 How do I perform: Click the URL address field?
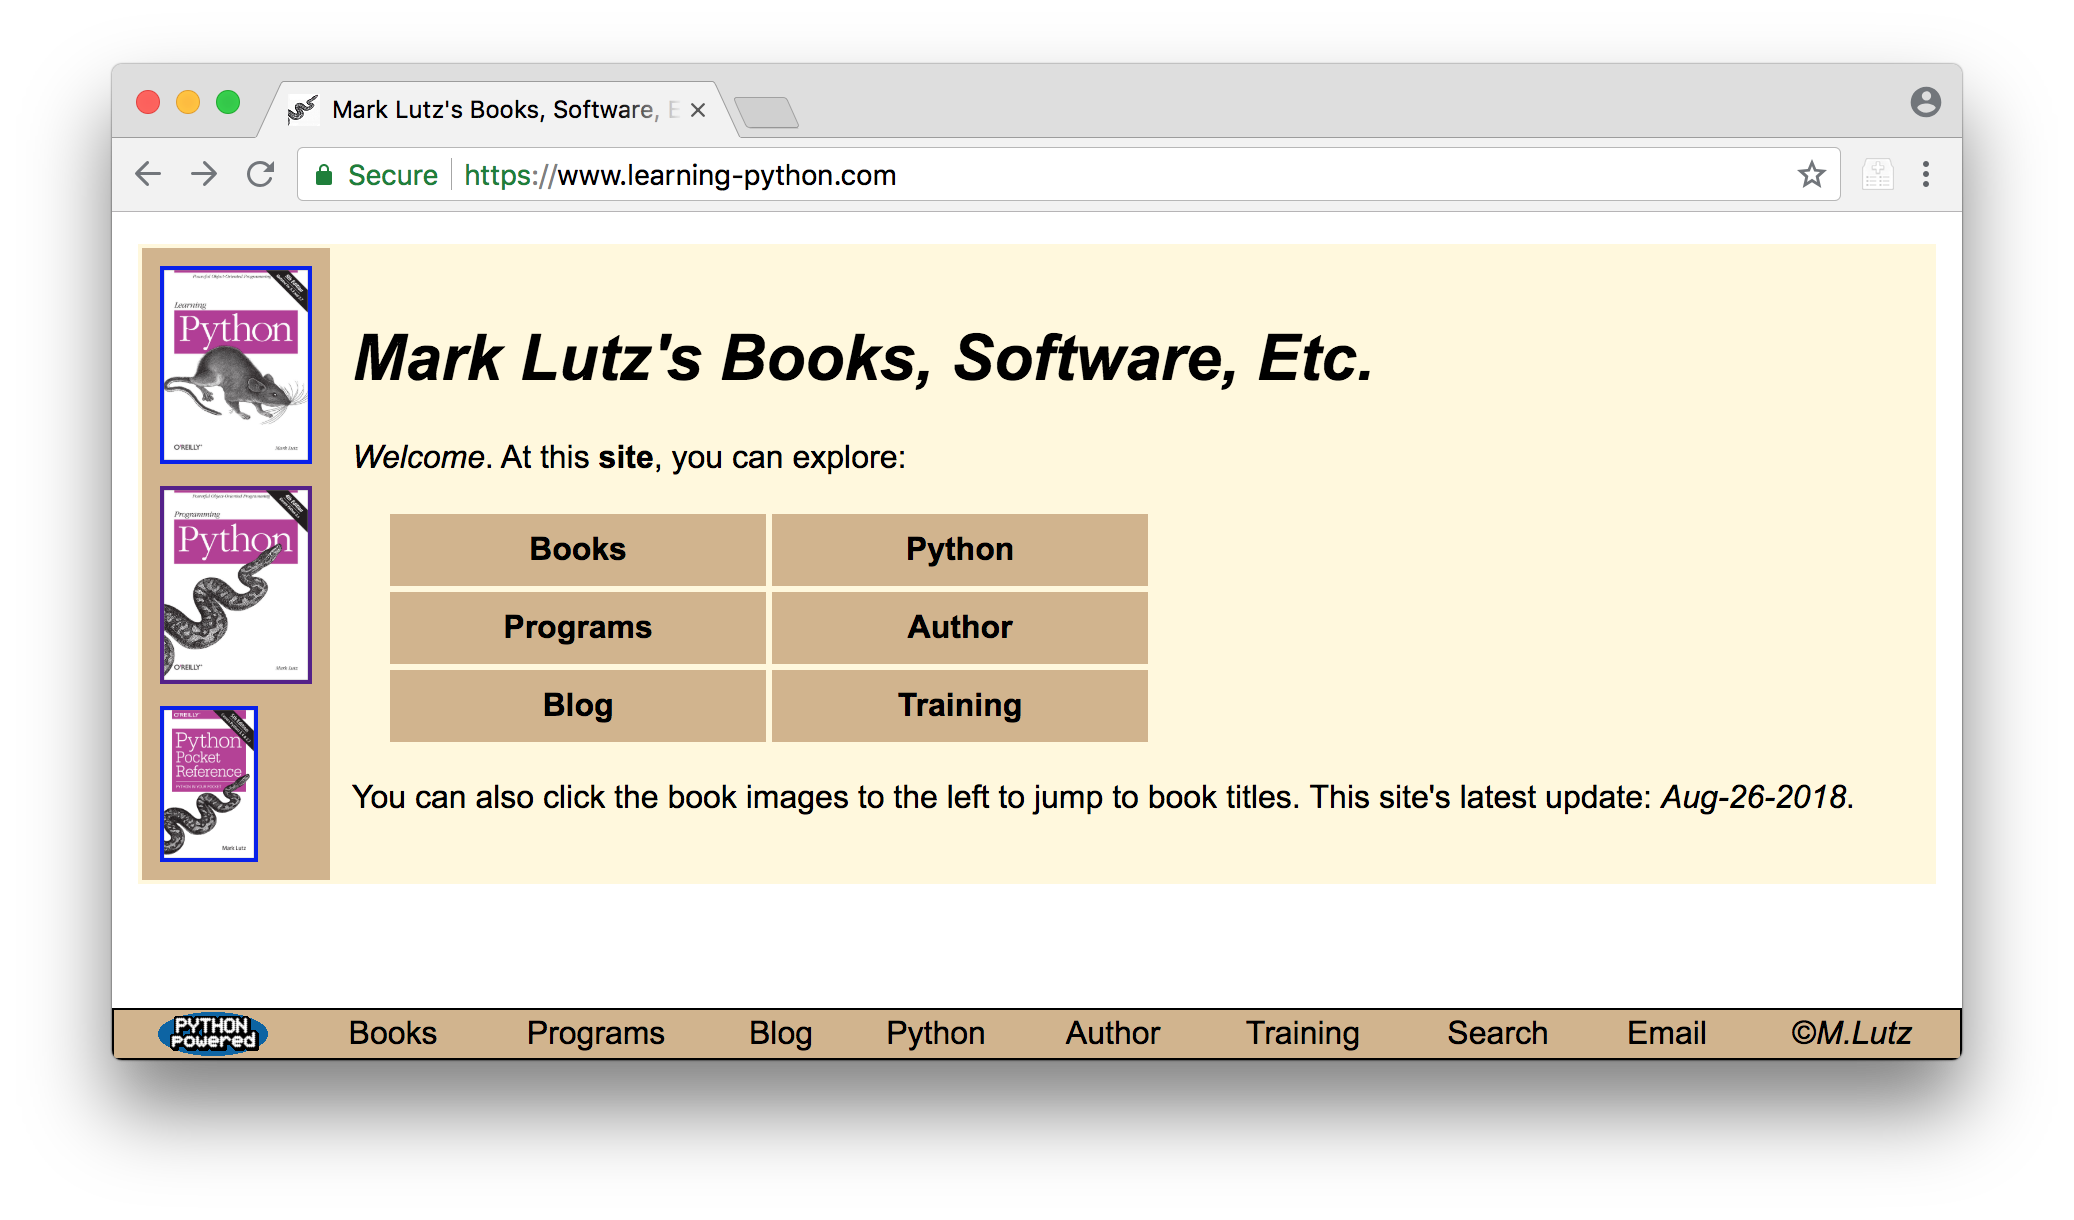point(1100,175)
